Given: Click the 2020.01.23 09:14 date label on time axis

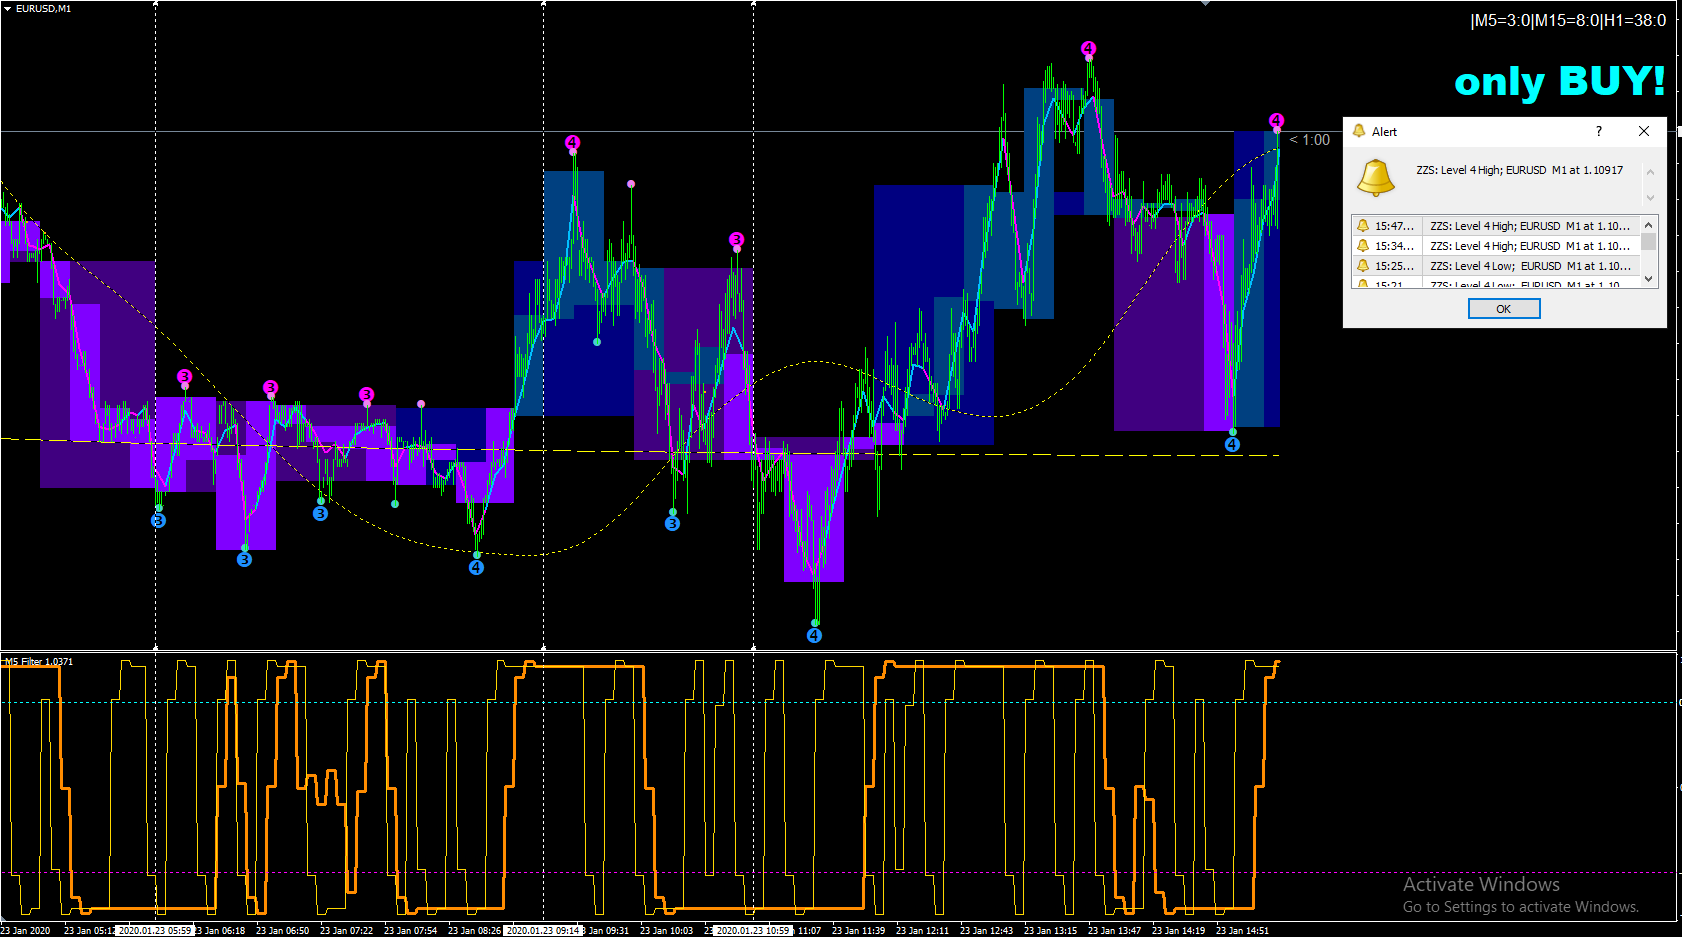Looking at the screenshot, I should pos(542,931).
